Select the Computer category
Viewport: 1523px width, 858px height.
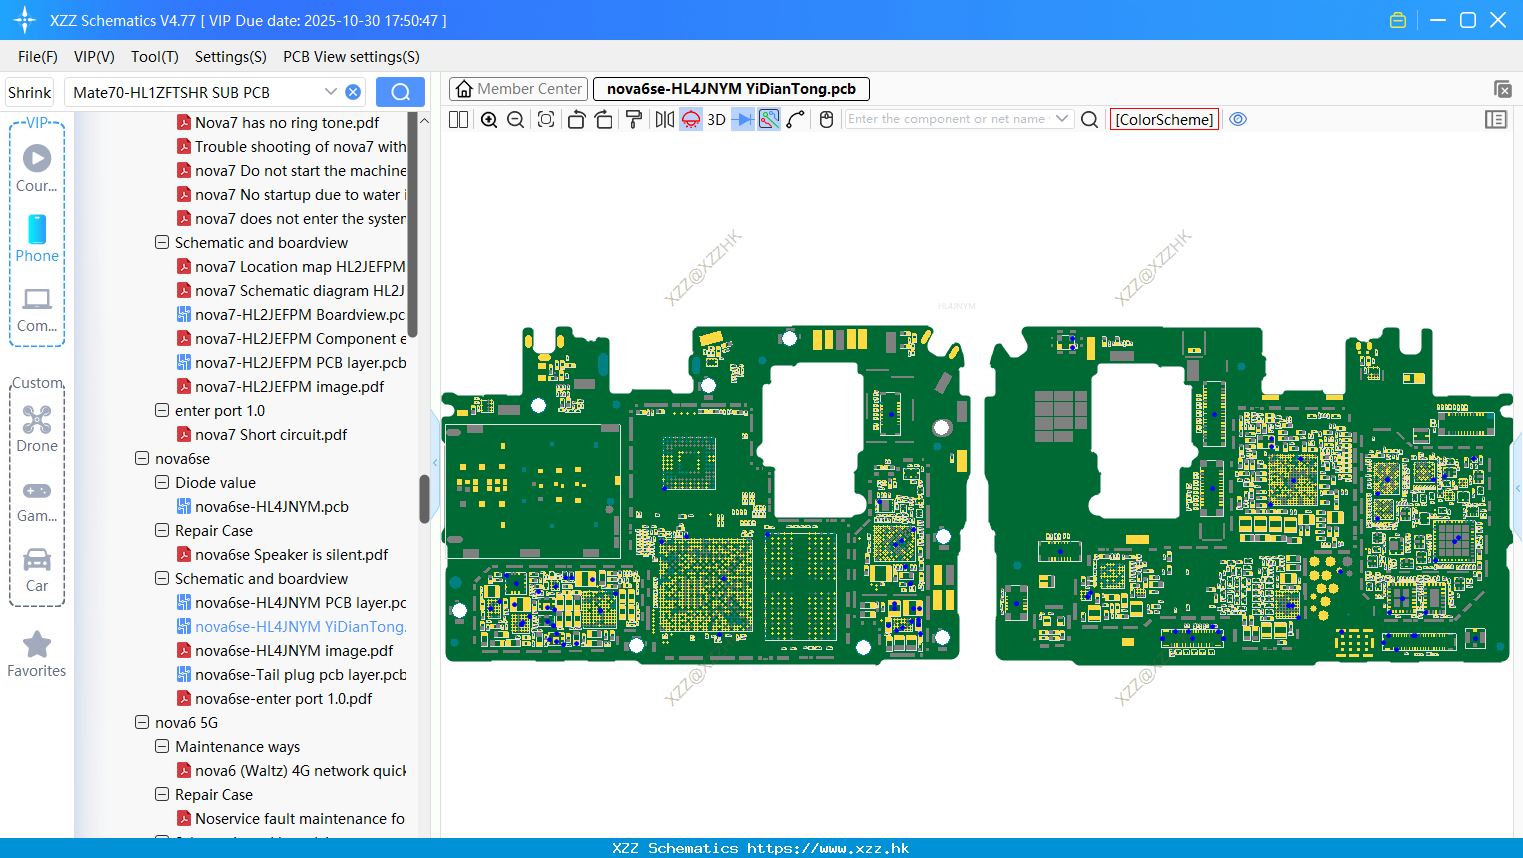37,309
